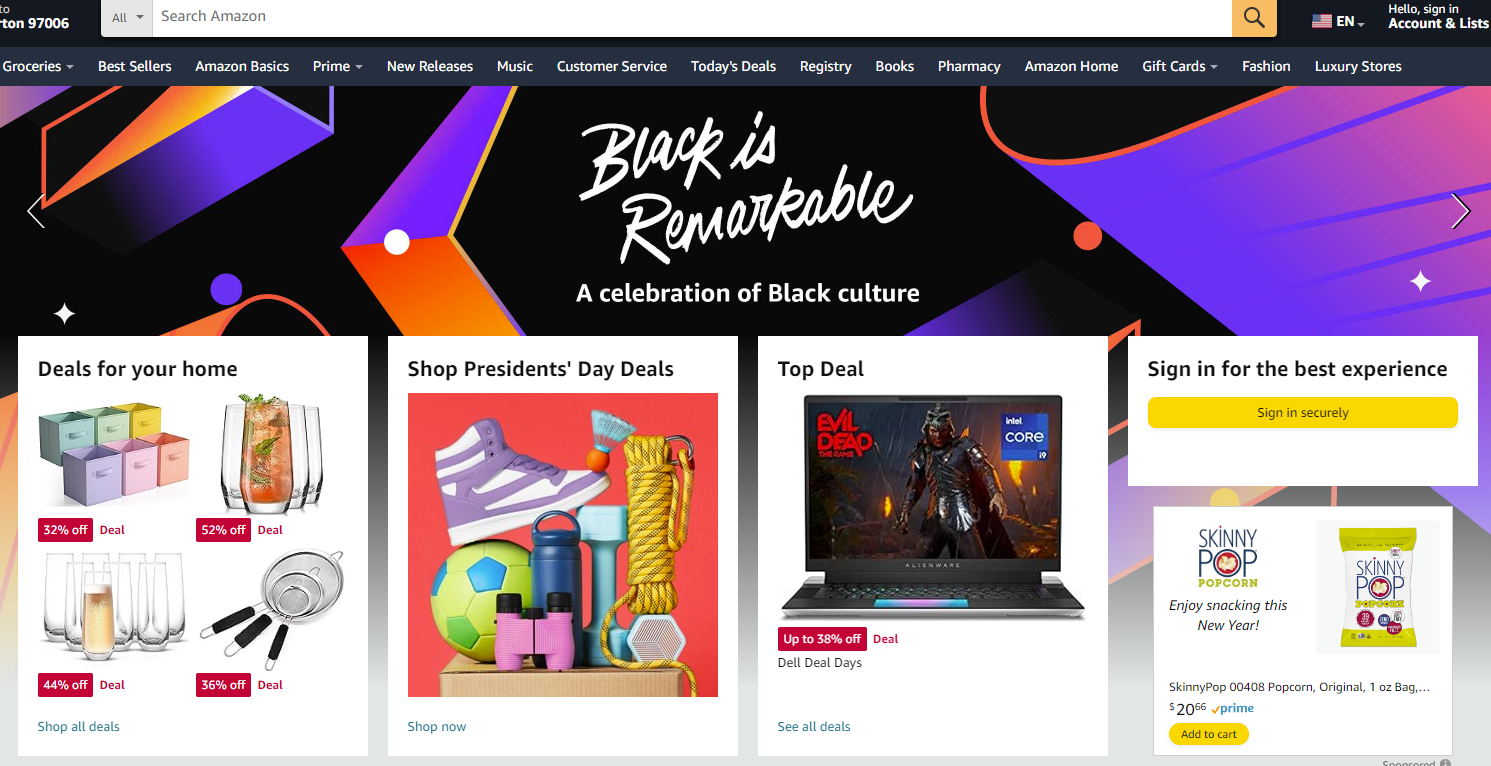Viewport: 1491px width, 766px height.
Task: Expand the All search category dropdown
Action: point(127,17)
